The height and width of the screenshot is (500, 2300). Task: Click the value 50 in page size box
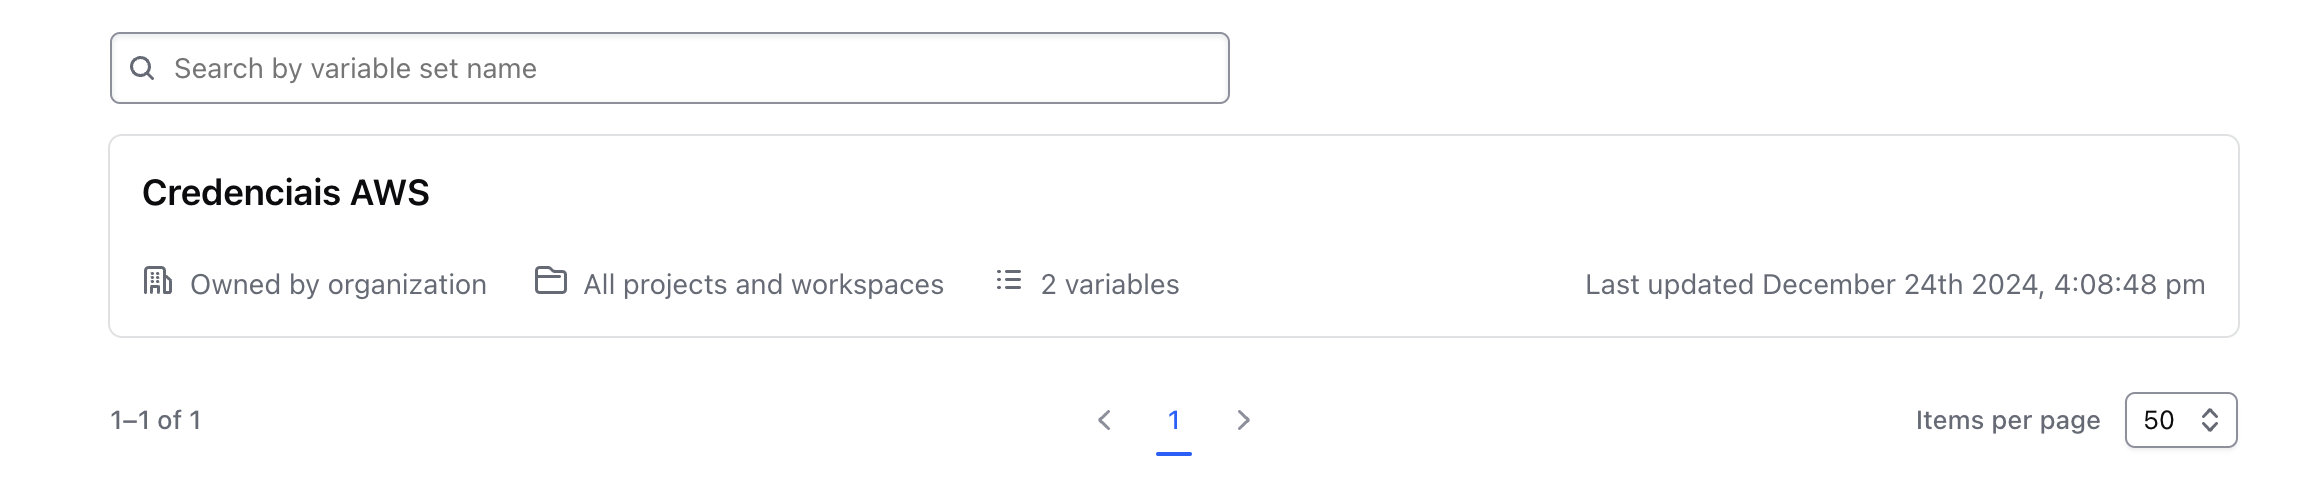pyautogui.click(x=2159, y=420)
